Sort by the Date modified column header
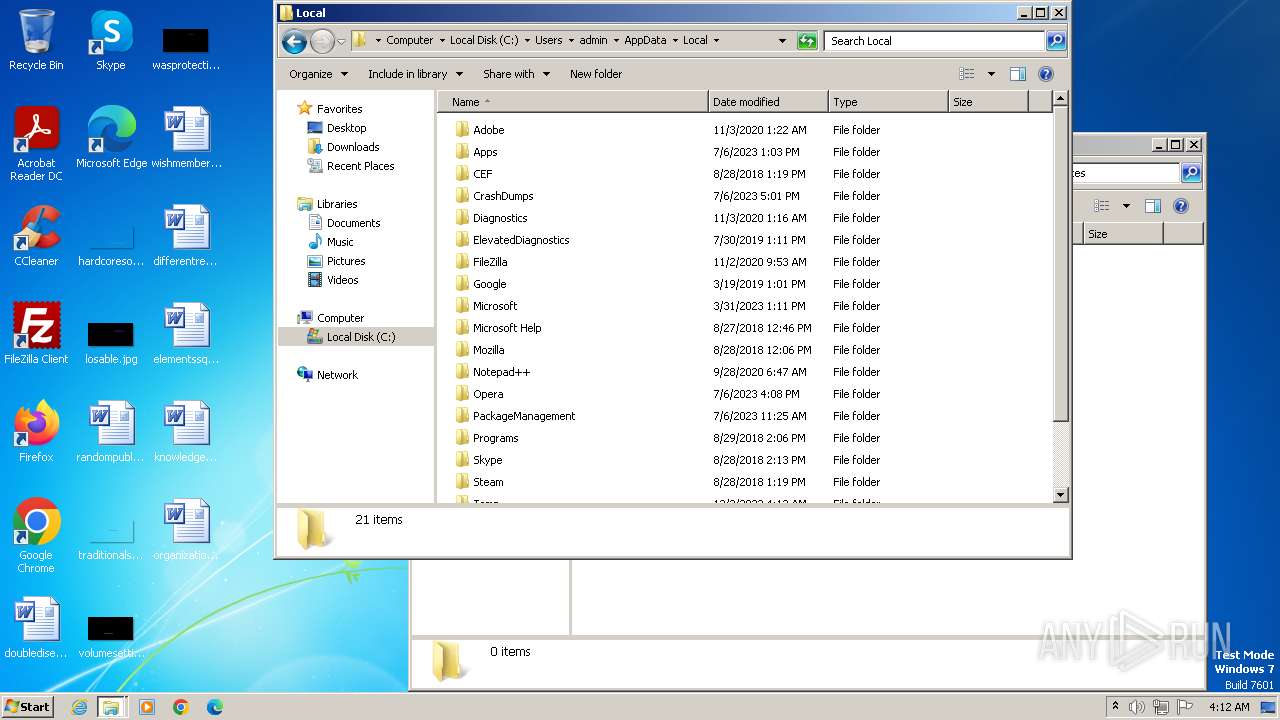 coord(768,102)
